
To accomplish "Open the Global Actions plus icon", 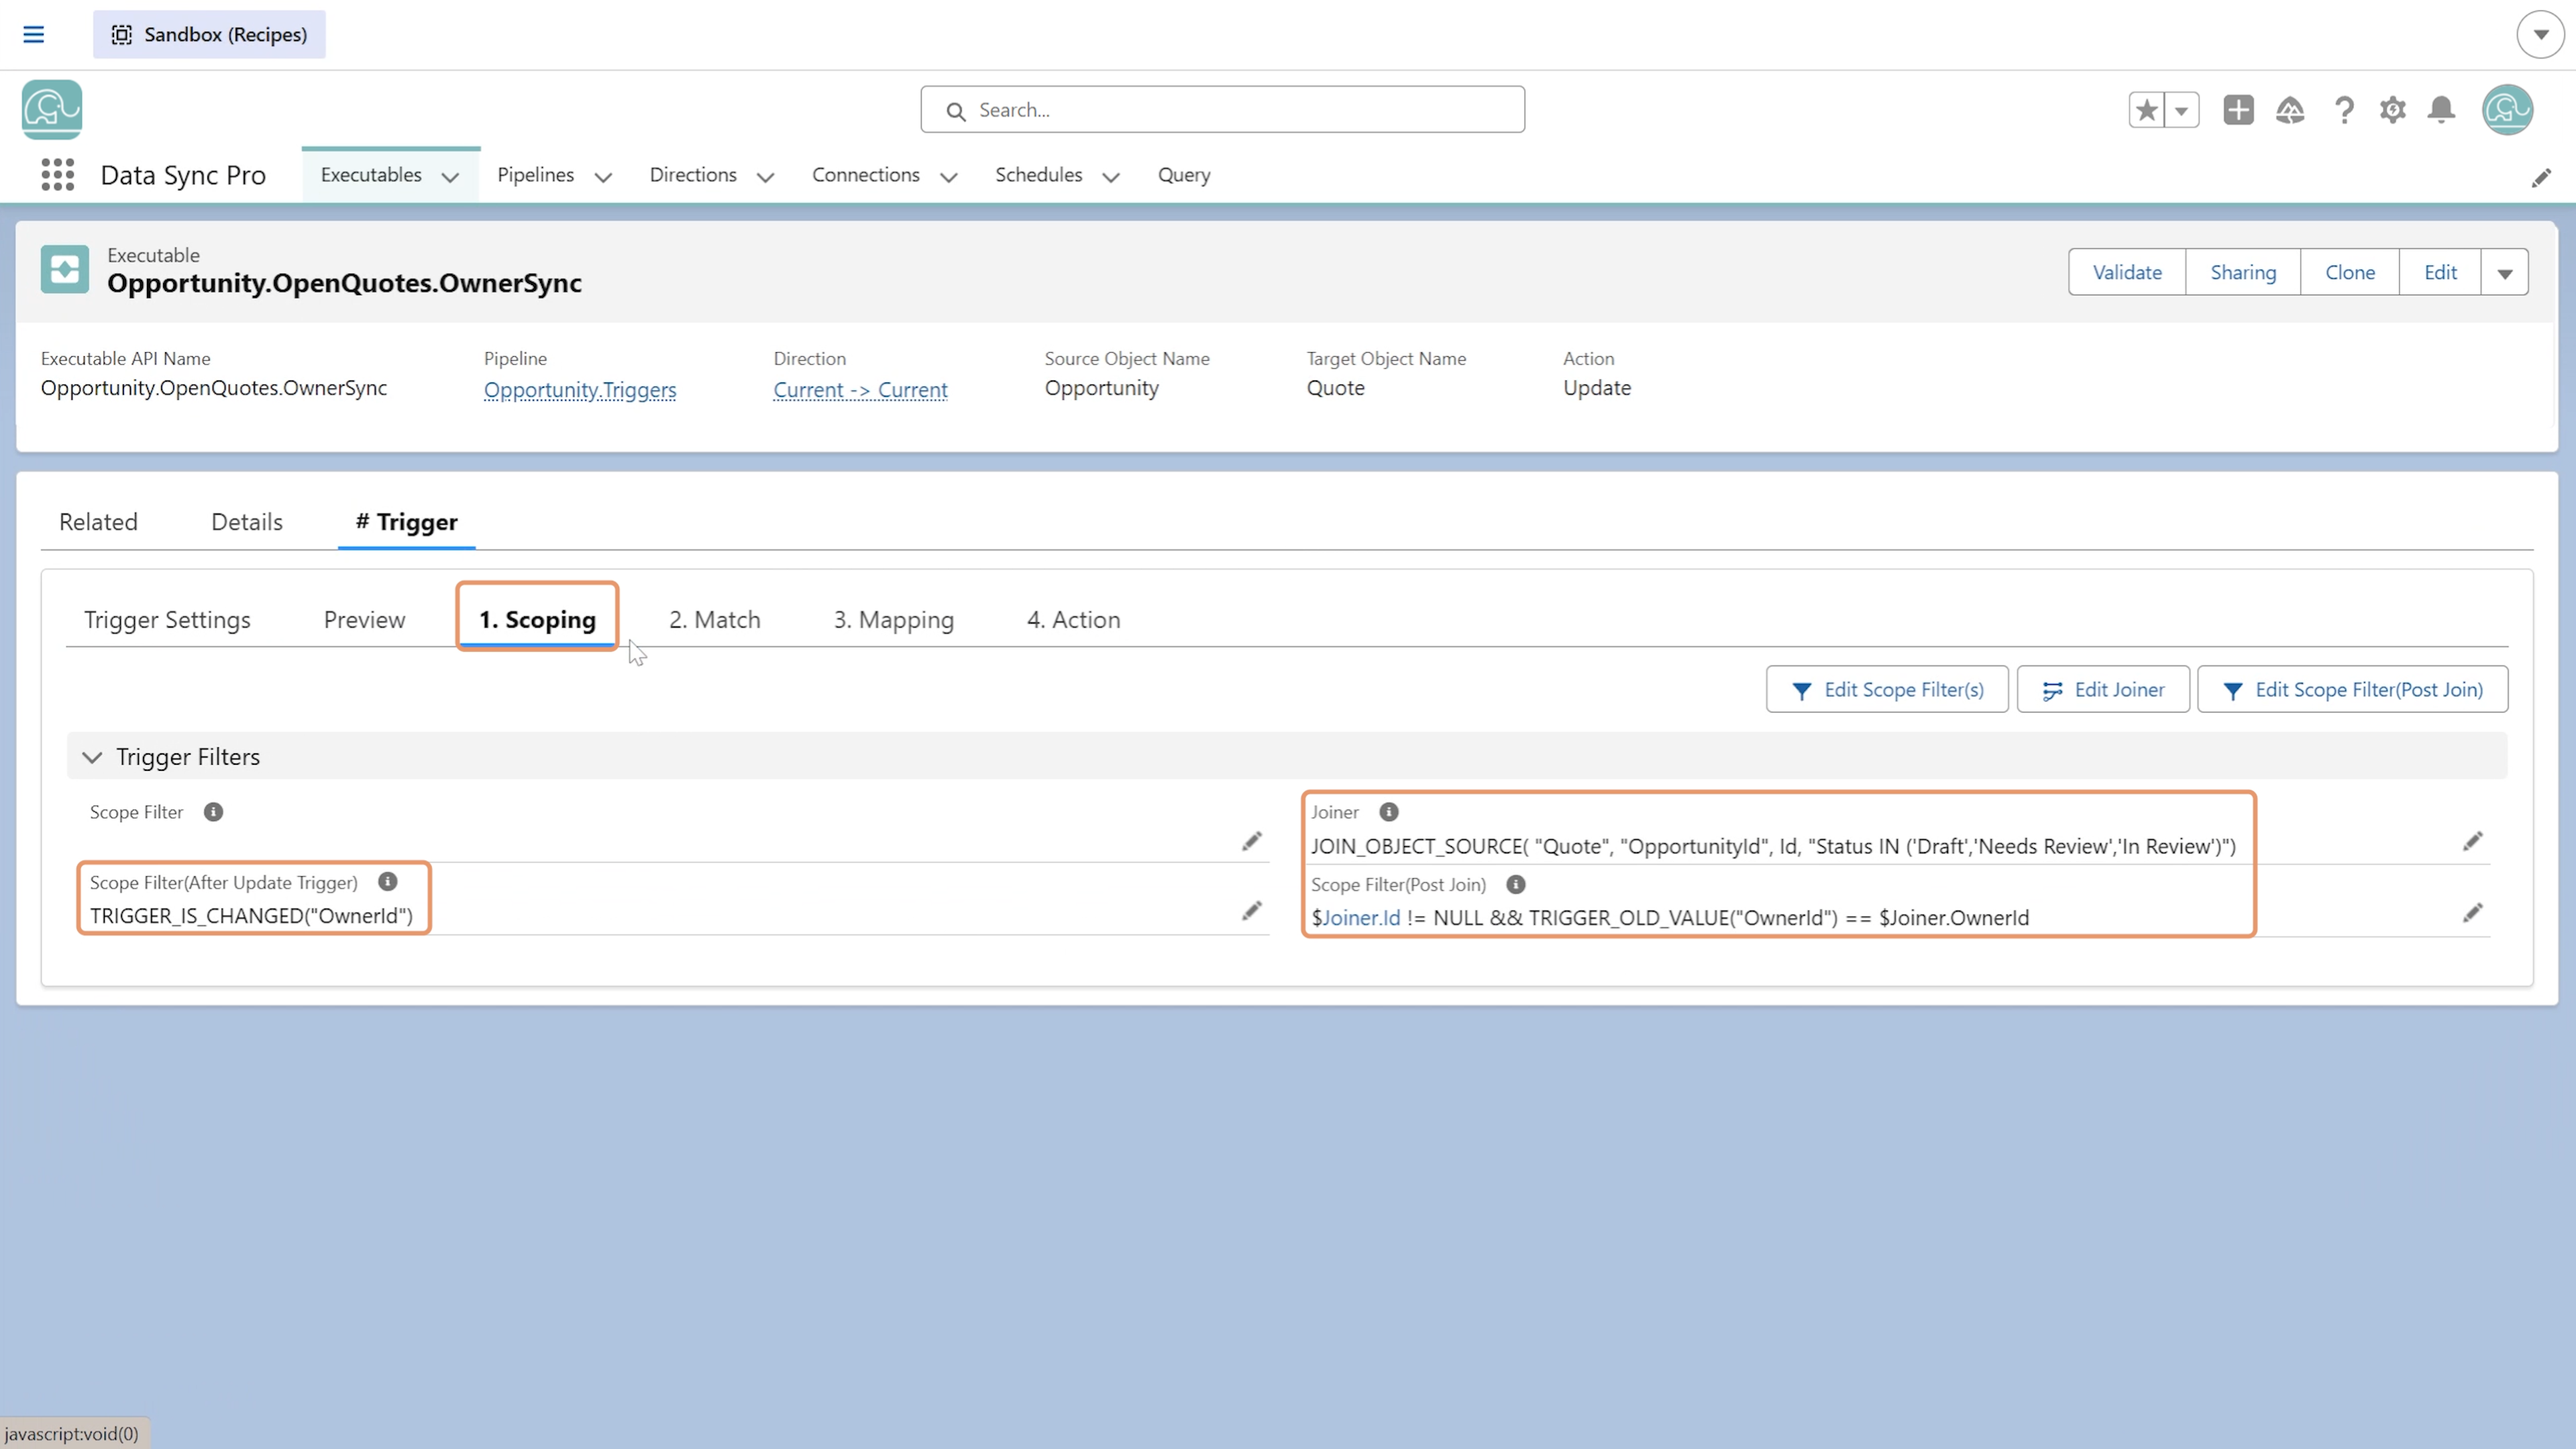I will (2238, 110).
